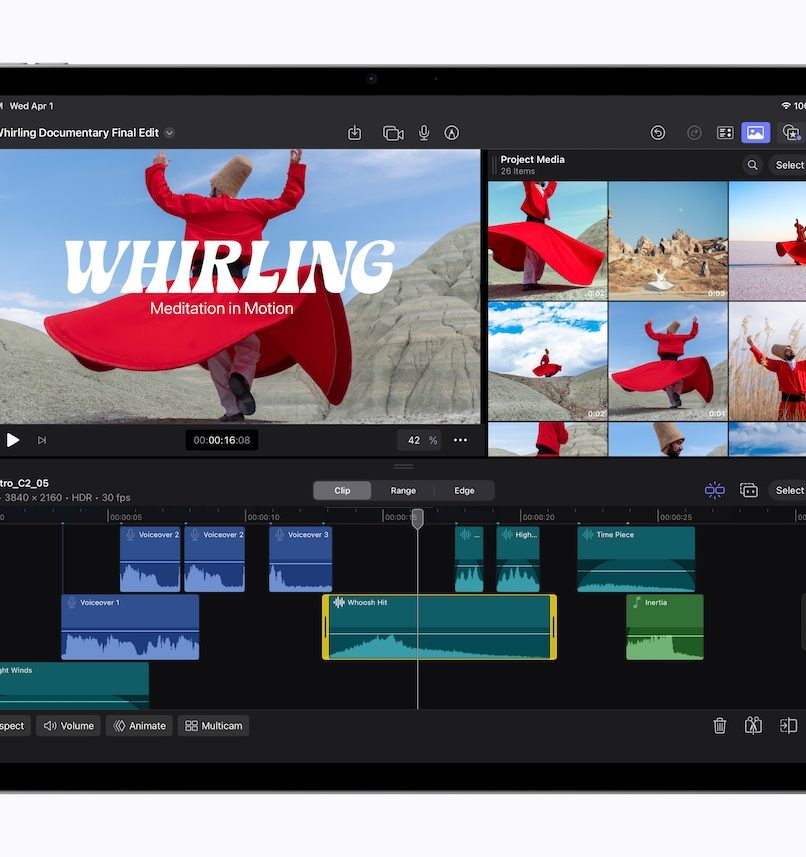Switch to the Edge selection tab
This screenshot has width=806, height=857.
[464, 491]
